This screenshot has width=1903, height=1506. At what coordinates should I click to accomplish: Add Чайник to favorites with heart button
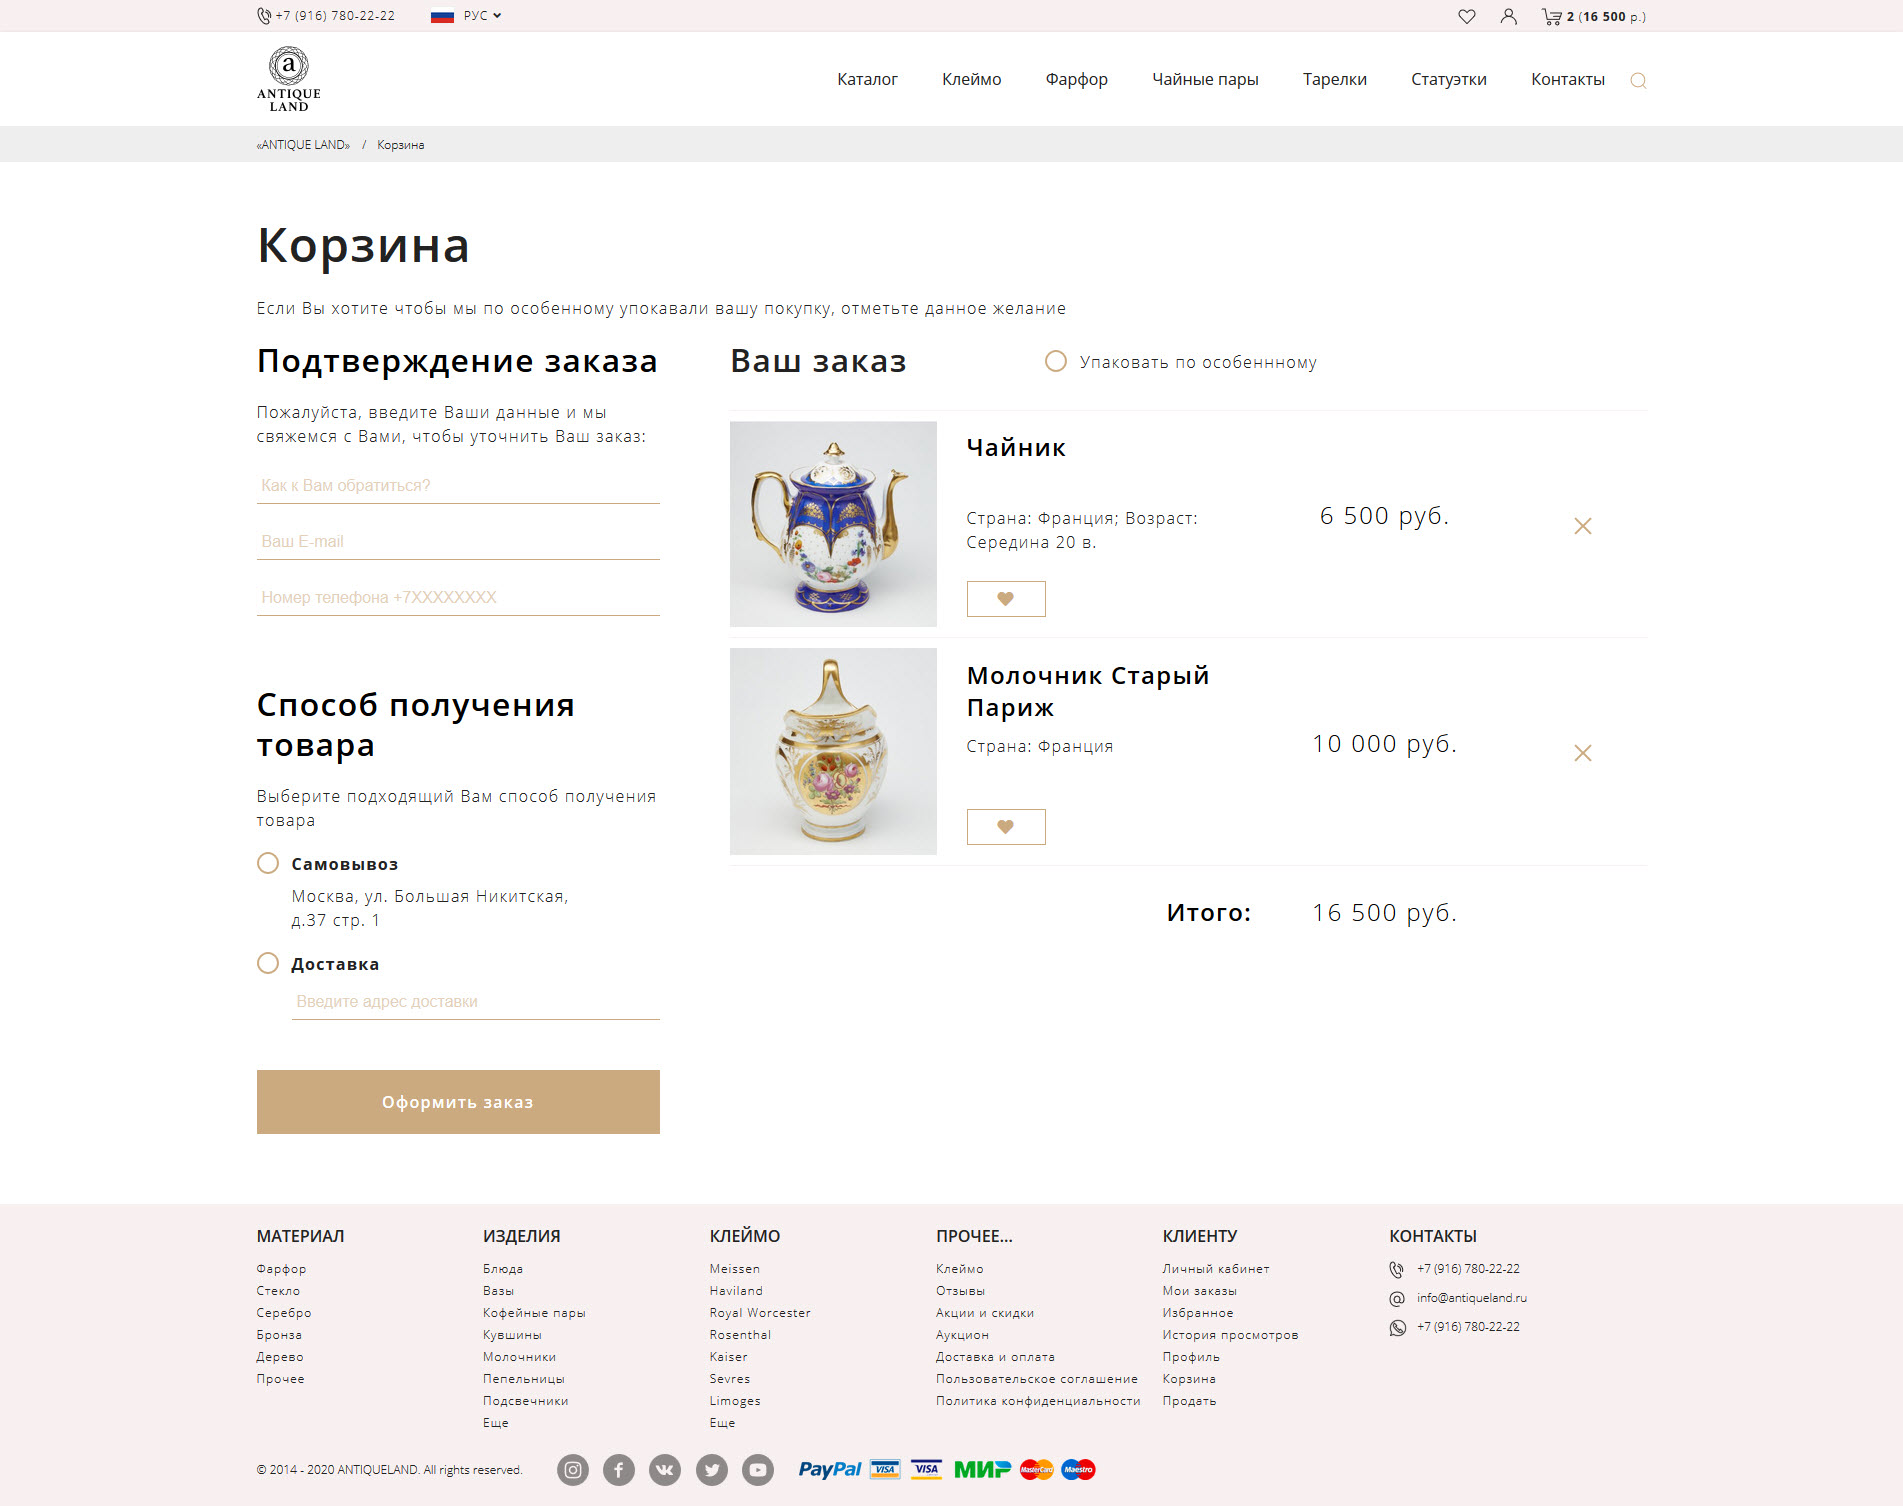click(x=1006, y=599)
